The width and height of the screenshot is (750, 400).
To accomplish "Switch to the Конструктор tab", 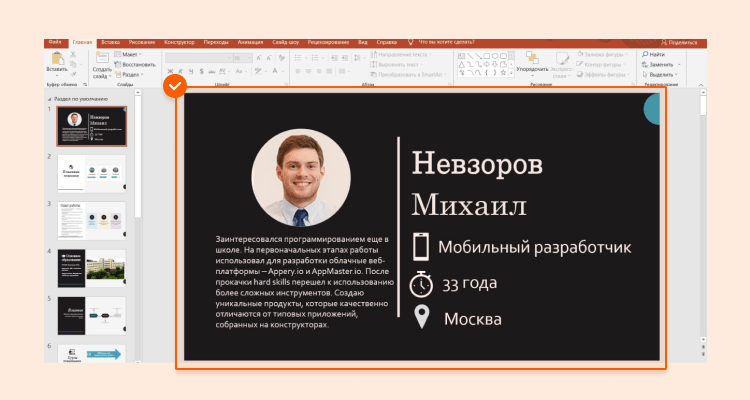I will 179,42.
